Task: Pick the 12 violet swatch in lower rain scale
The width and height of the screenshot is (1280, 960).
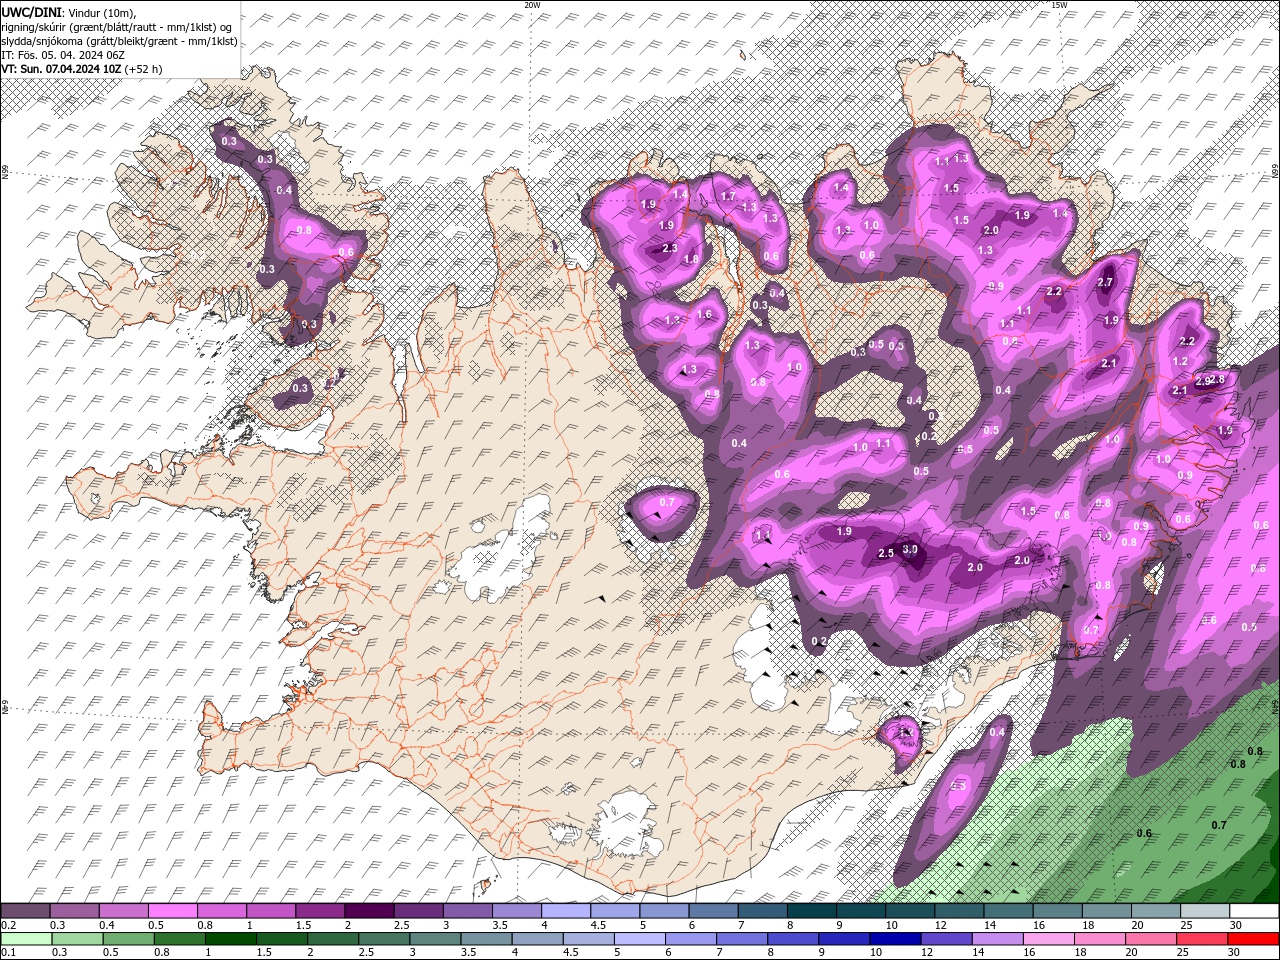Action: coord(947,939)
